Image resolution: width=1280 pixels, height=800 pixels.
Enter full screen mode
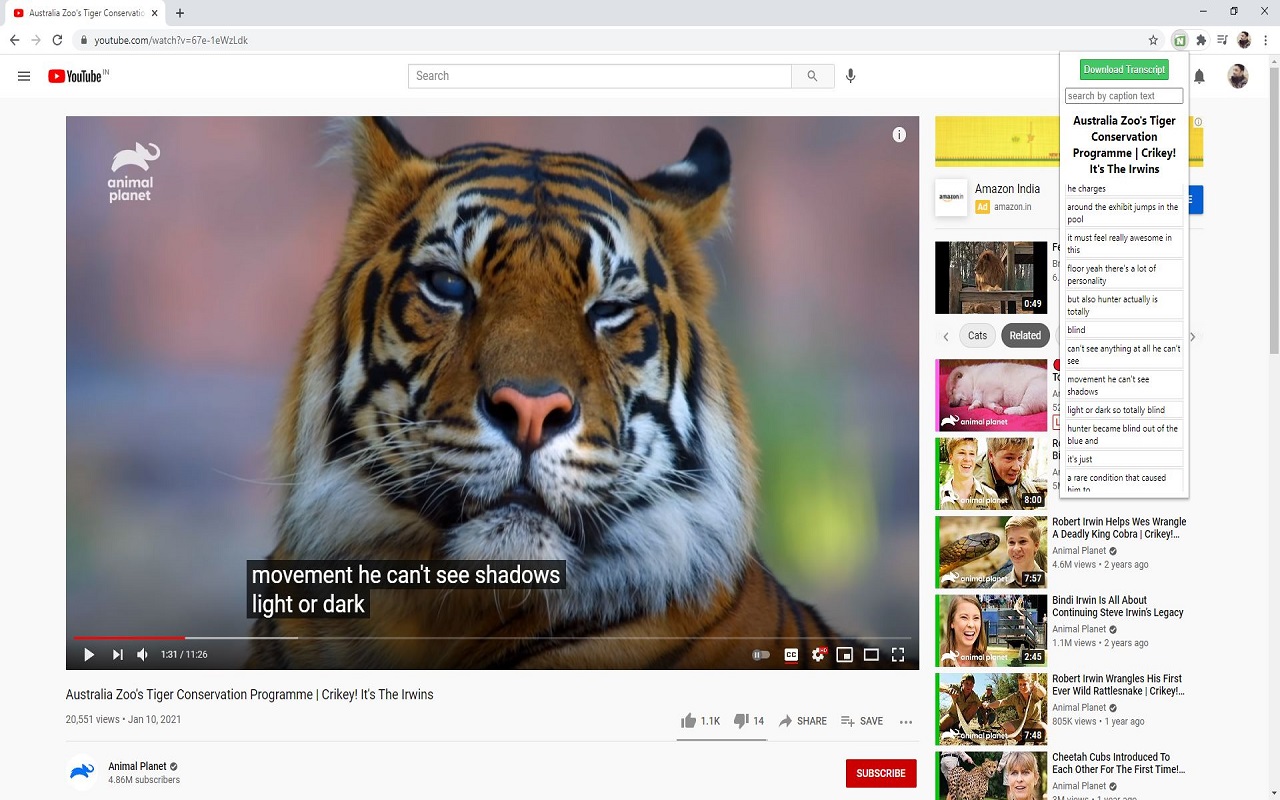pyautogui.click(x=898, y=655)
